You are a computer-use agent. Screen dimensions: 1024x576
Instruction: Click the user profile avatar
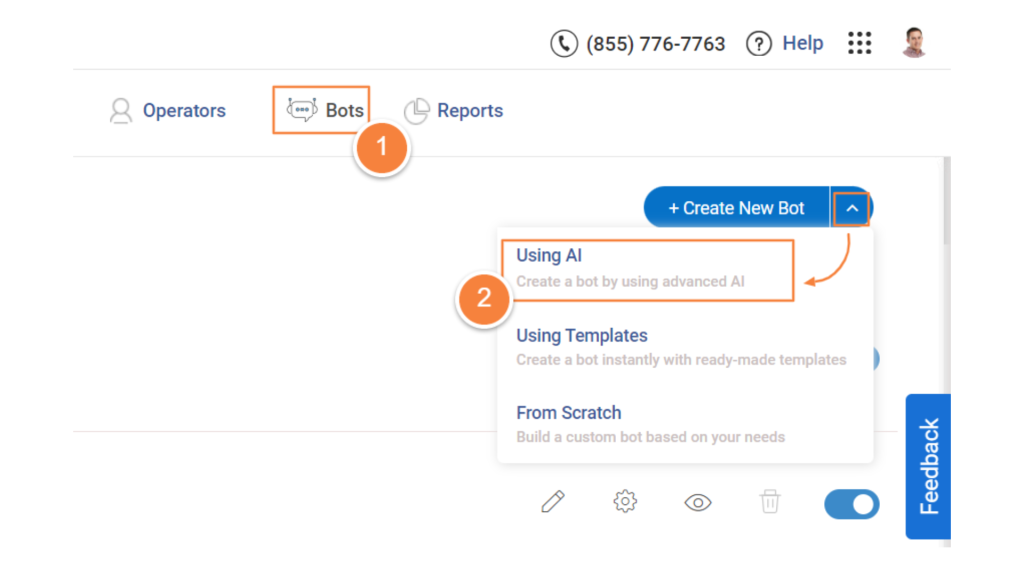(x=913, y=43)
